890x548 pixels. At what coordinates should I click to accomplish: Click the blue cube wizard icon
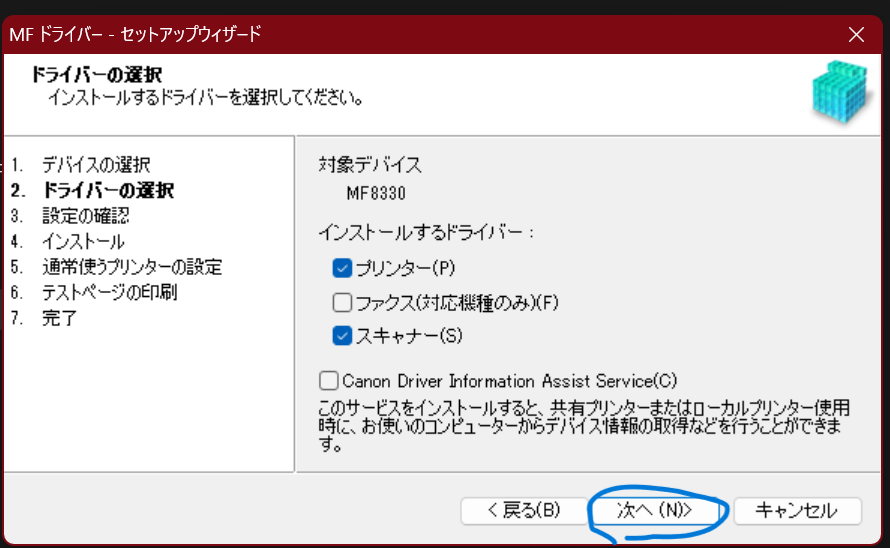pos(840,95)
